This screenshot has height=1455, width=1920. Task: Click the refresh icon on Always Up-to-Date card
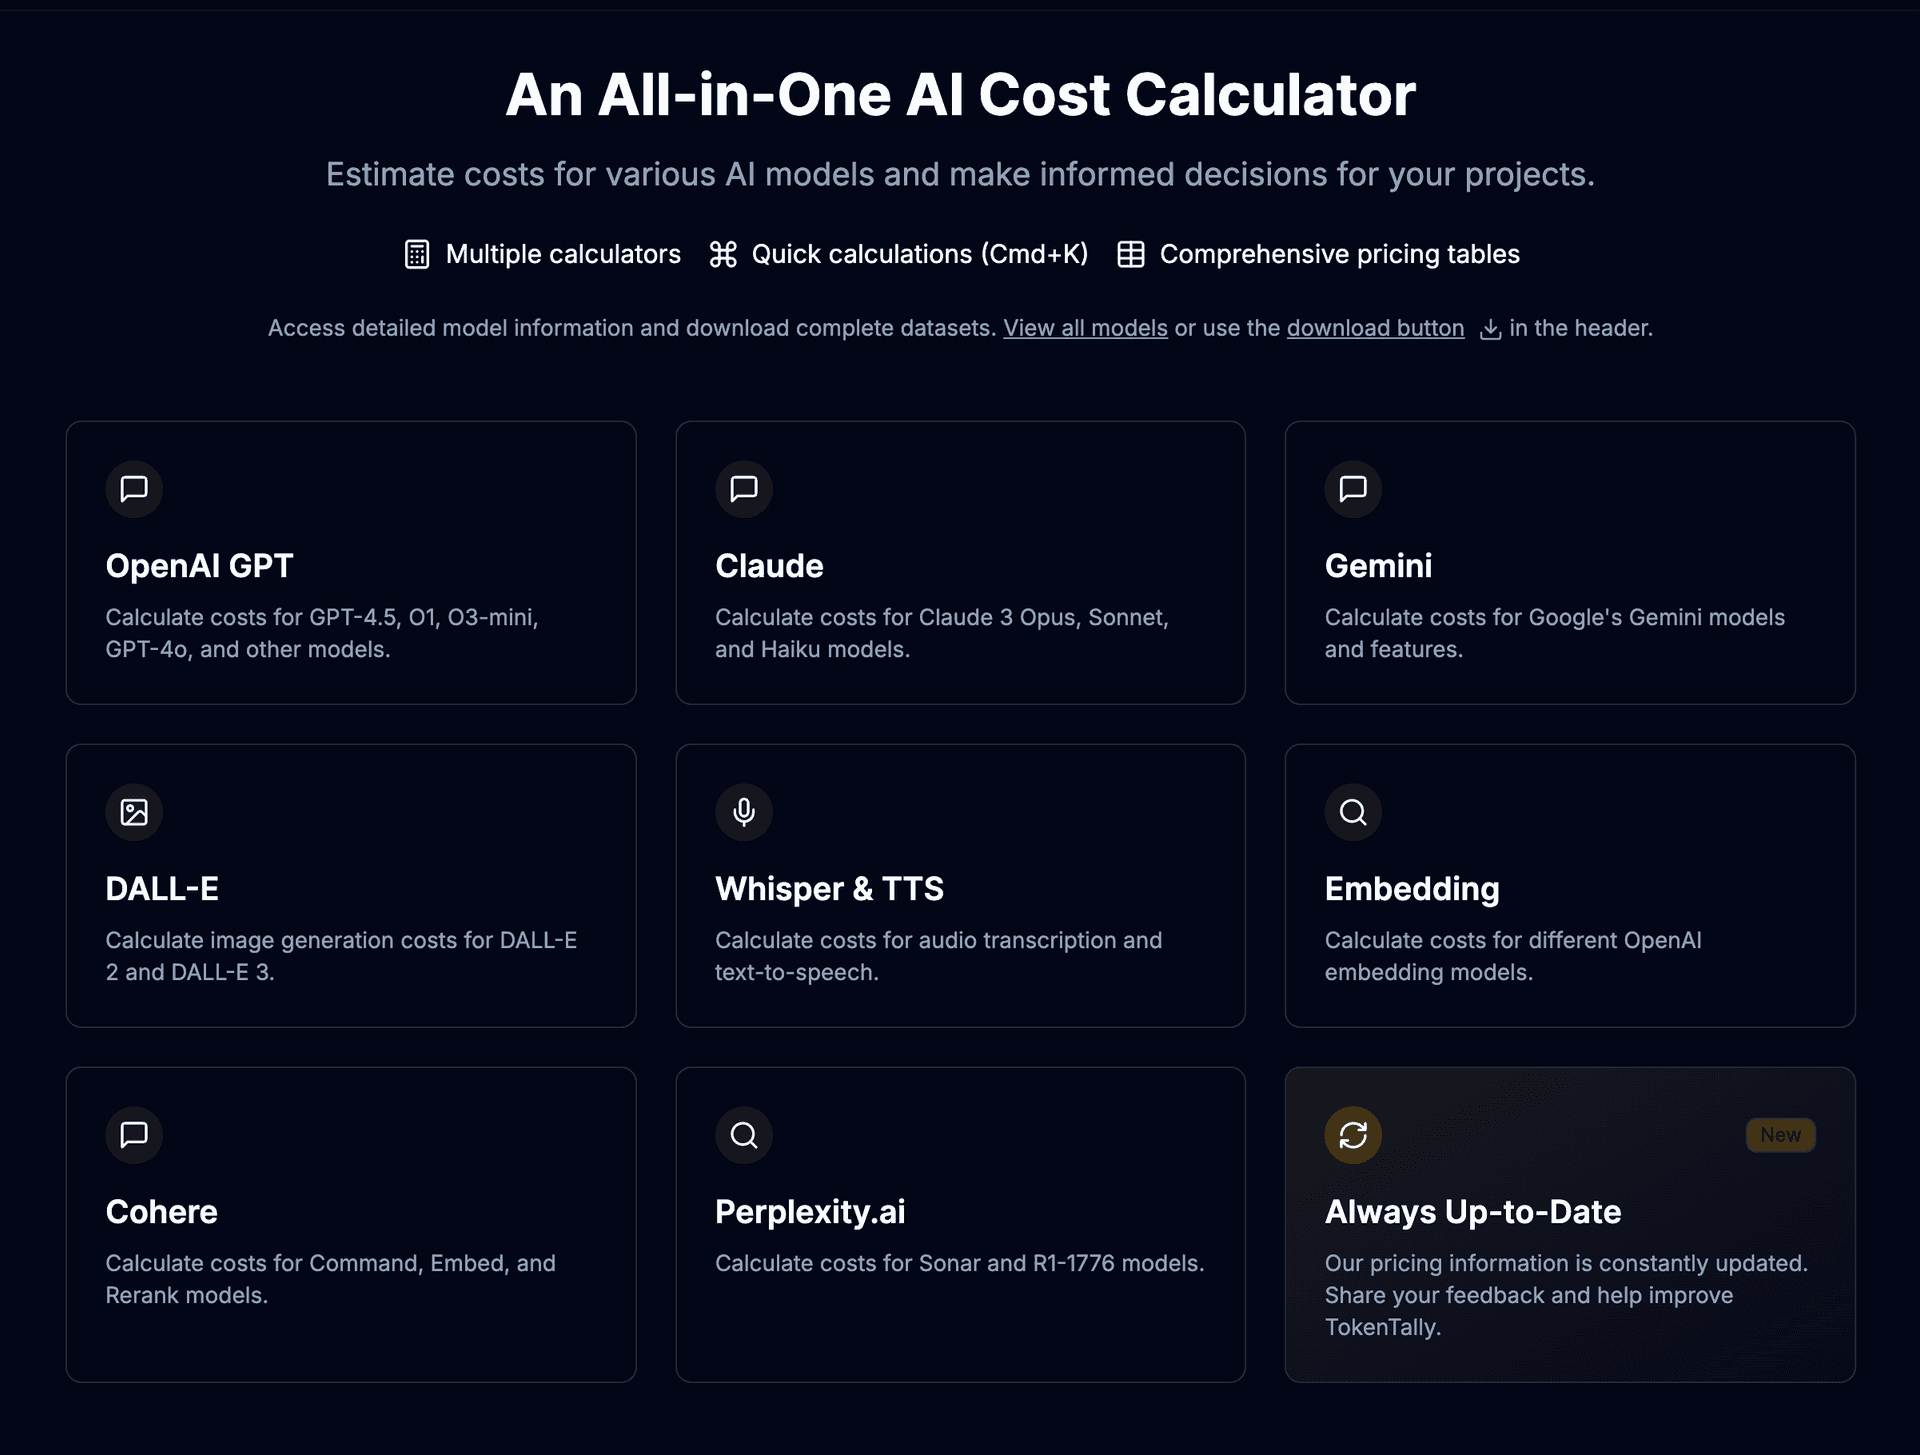(x=1353, y=1135)
